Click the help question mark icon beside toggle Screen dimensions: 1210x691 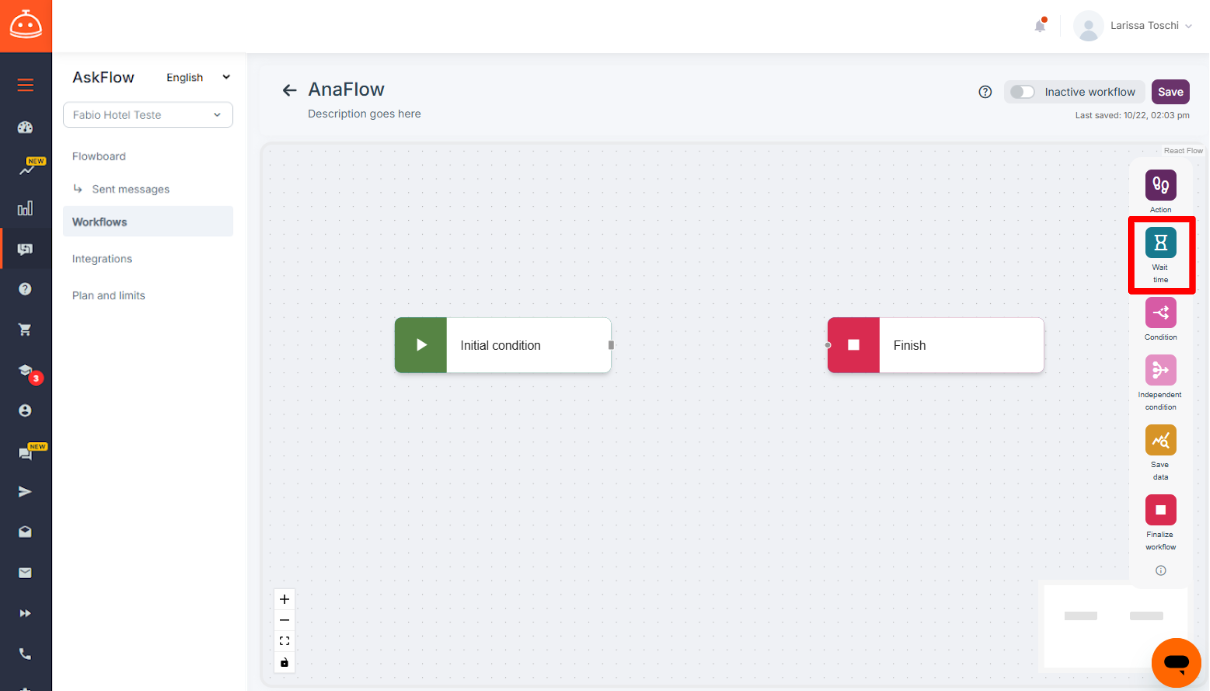(985, 92)
